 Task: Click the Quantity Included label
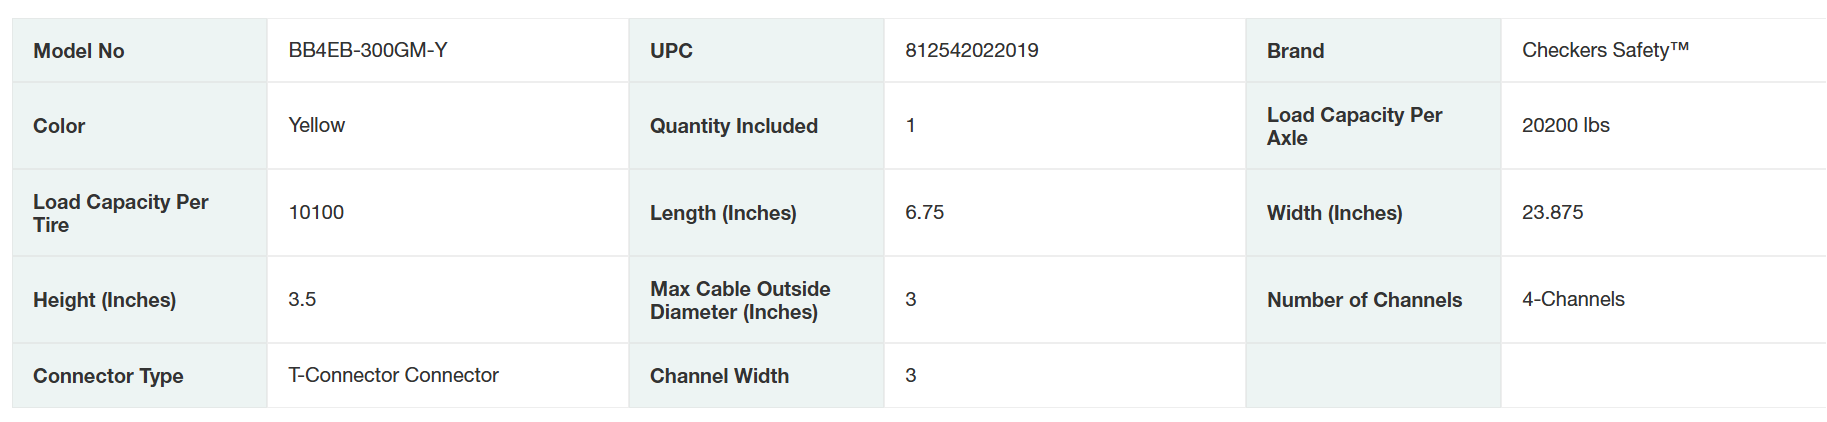click(x=734, y=126)
